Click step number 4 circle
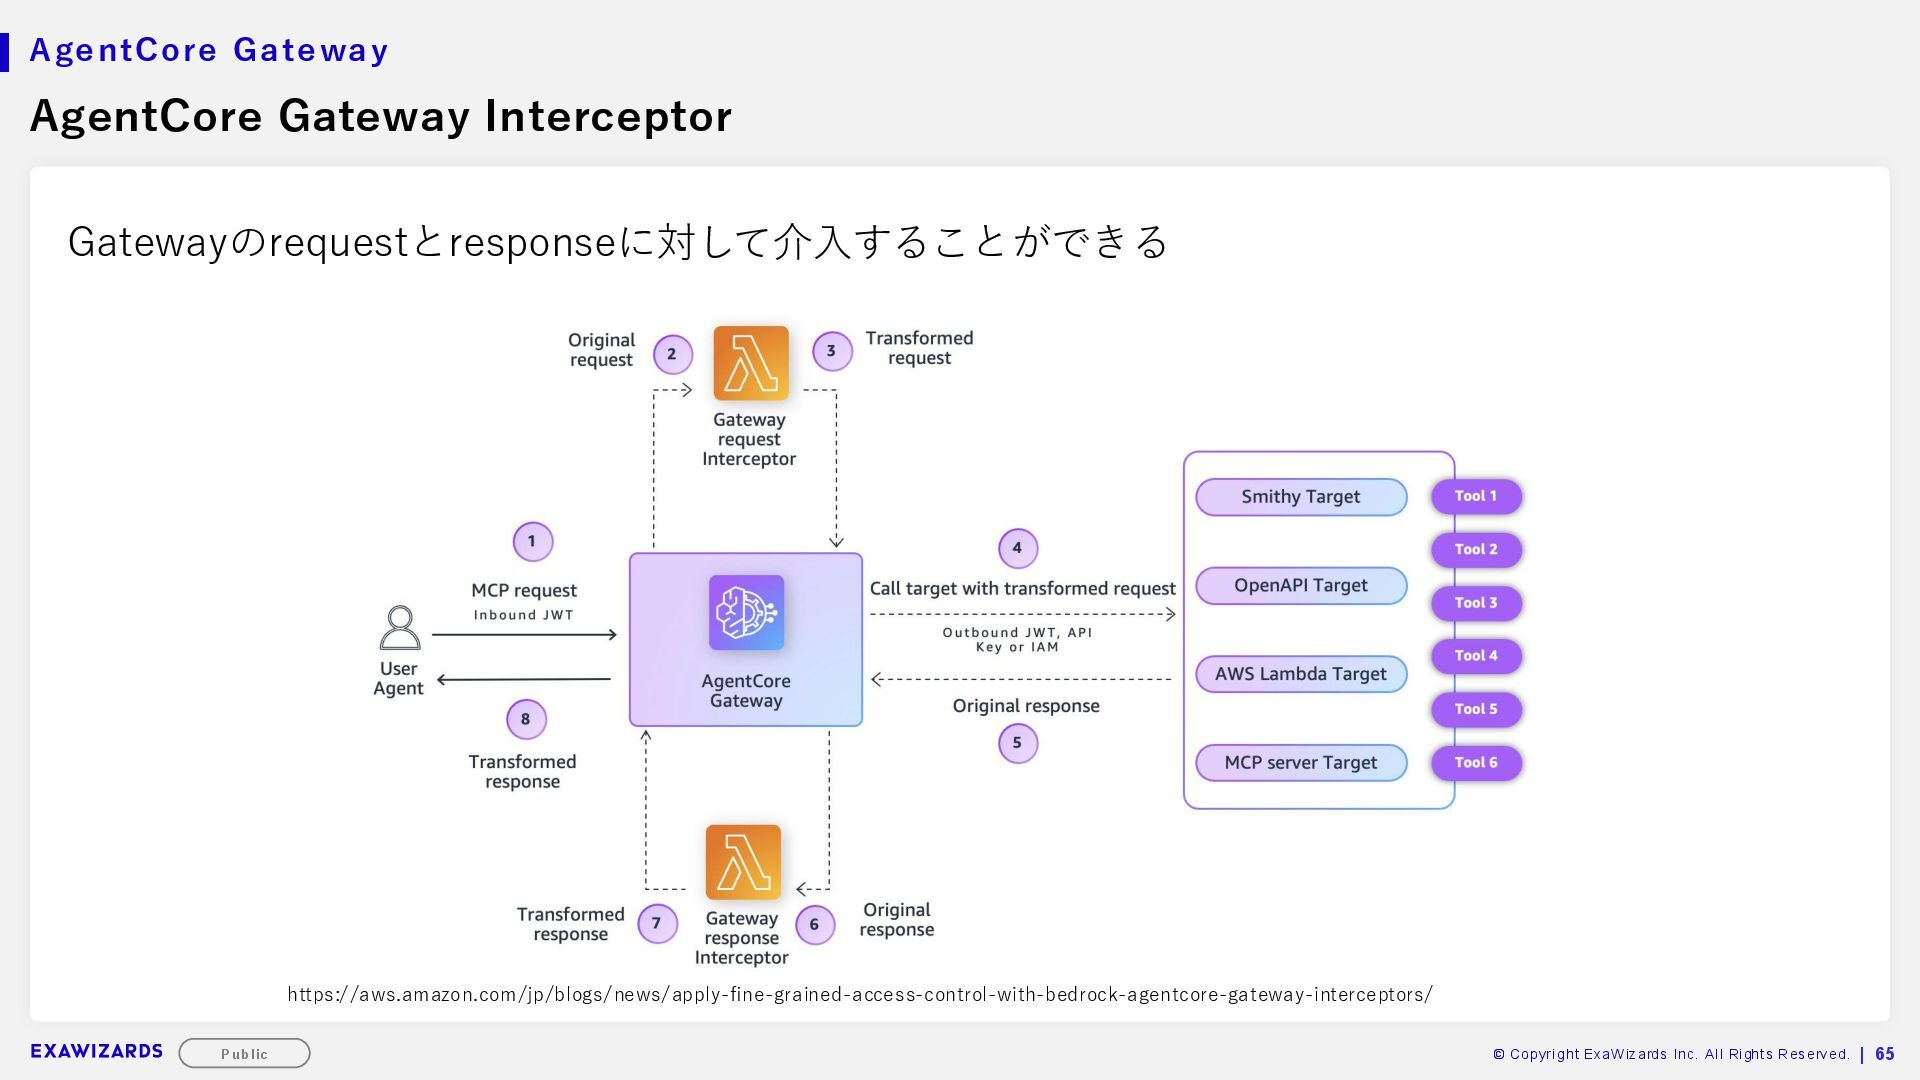 pos(1017,548)
